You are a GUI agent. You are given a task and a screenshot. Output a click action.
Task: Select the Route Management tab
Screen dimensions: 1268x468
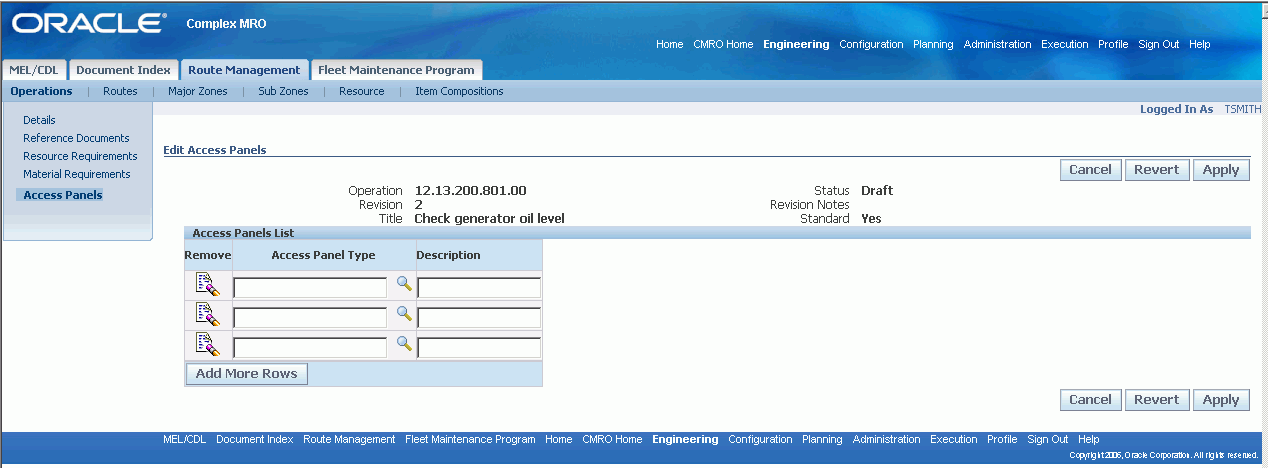point(244,70)
